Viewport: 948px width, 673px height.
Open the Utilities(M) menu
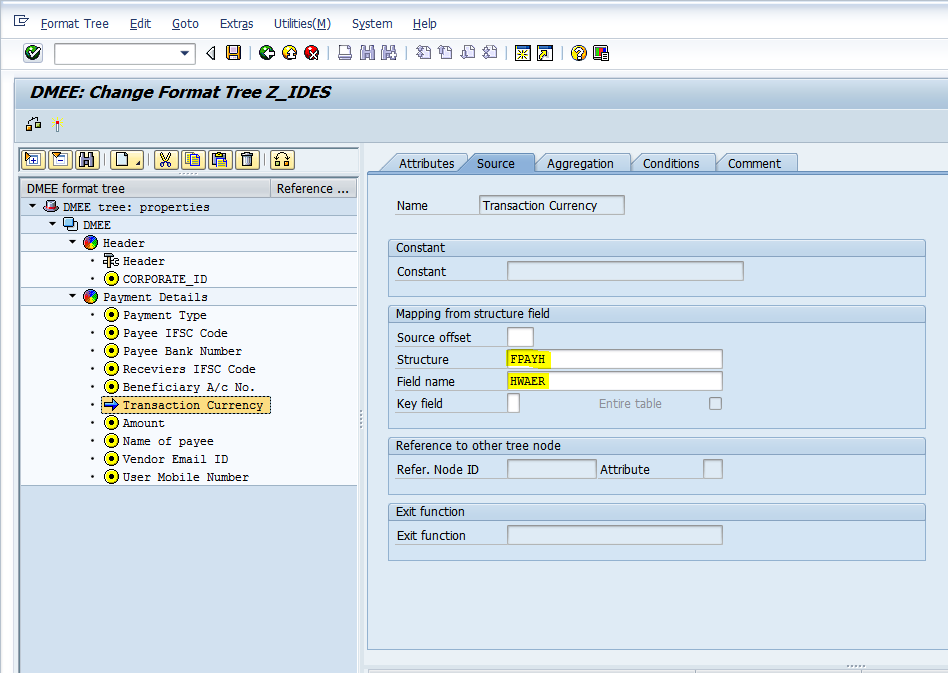click(x=301, y=23)
